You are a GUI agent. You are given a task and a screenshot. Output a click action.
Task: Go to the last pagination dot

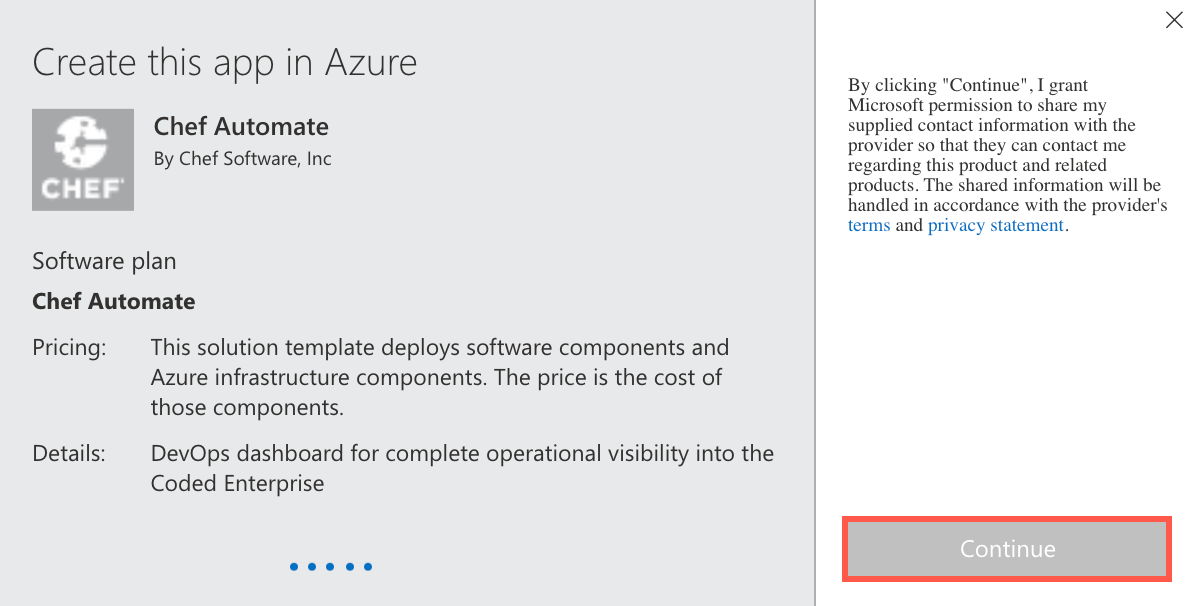[368, 567]
